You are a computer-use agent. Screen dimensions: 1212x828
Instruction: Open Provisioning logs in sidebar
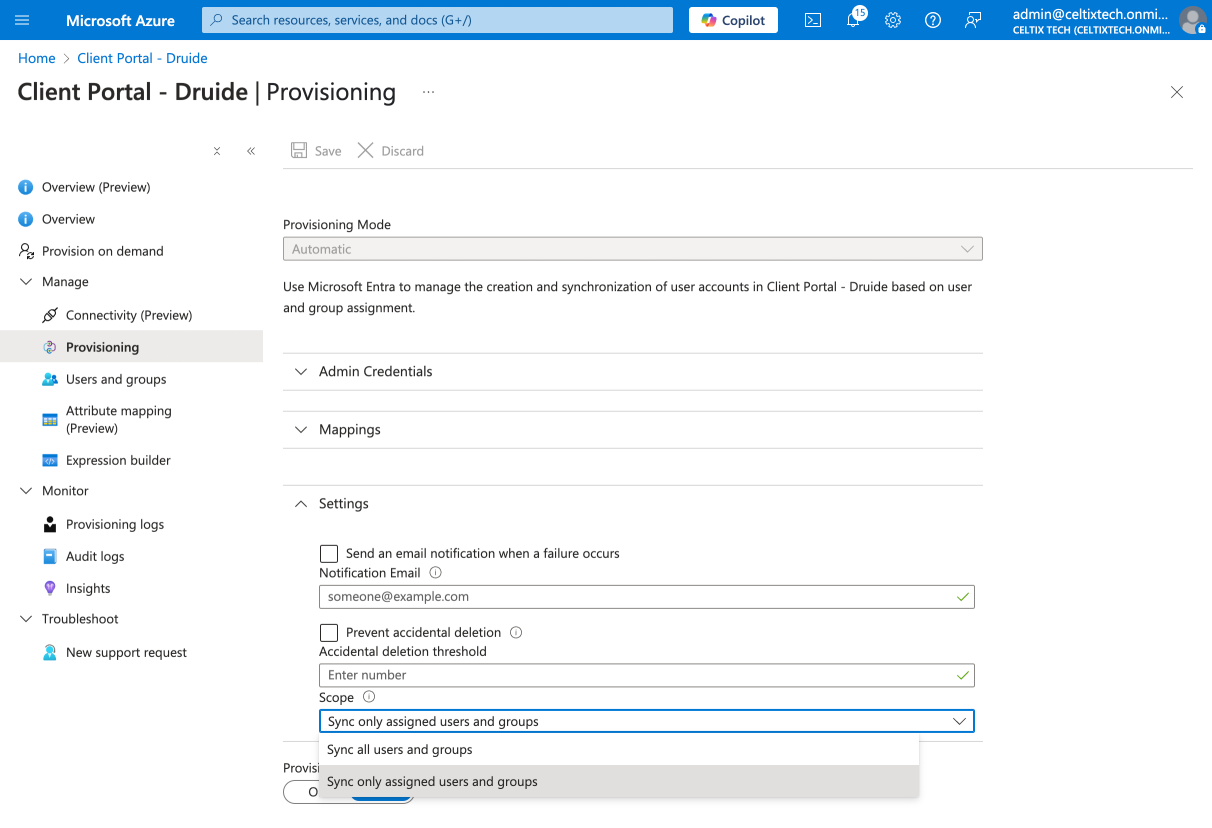[x=114, y=524]
